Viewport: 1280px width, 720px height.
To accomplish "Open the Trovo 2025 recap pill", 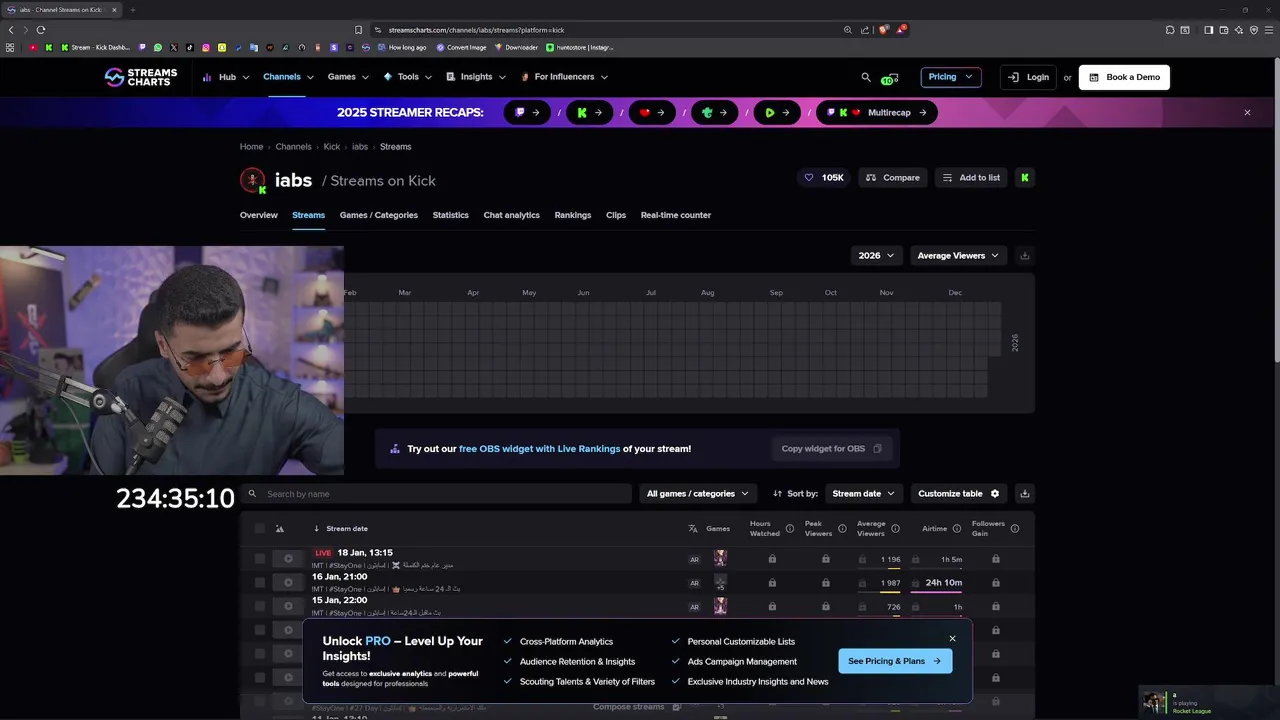I will pyautogui.click(x=715, y=113).
